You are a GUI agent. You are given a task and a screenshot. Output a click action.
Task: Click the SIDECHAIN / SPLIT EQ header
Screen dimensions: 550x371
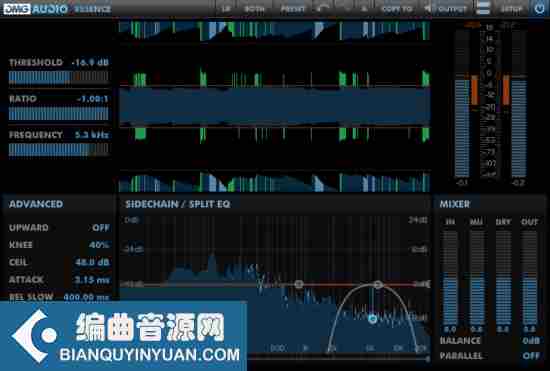178,204
